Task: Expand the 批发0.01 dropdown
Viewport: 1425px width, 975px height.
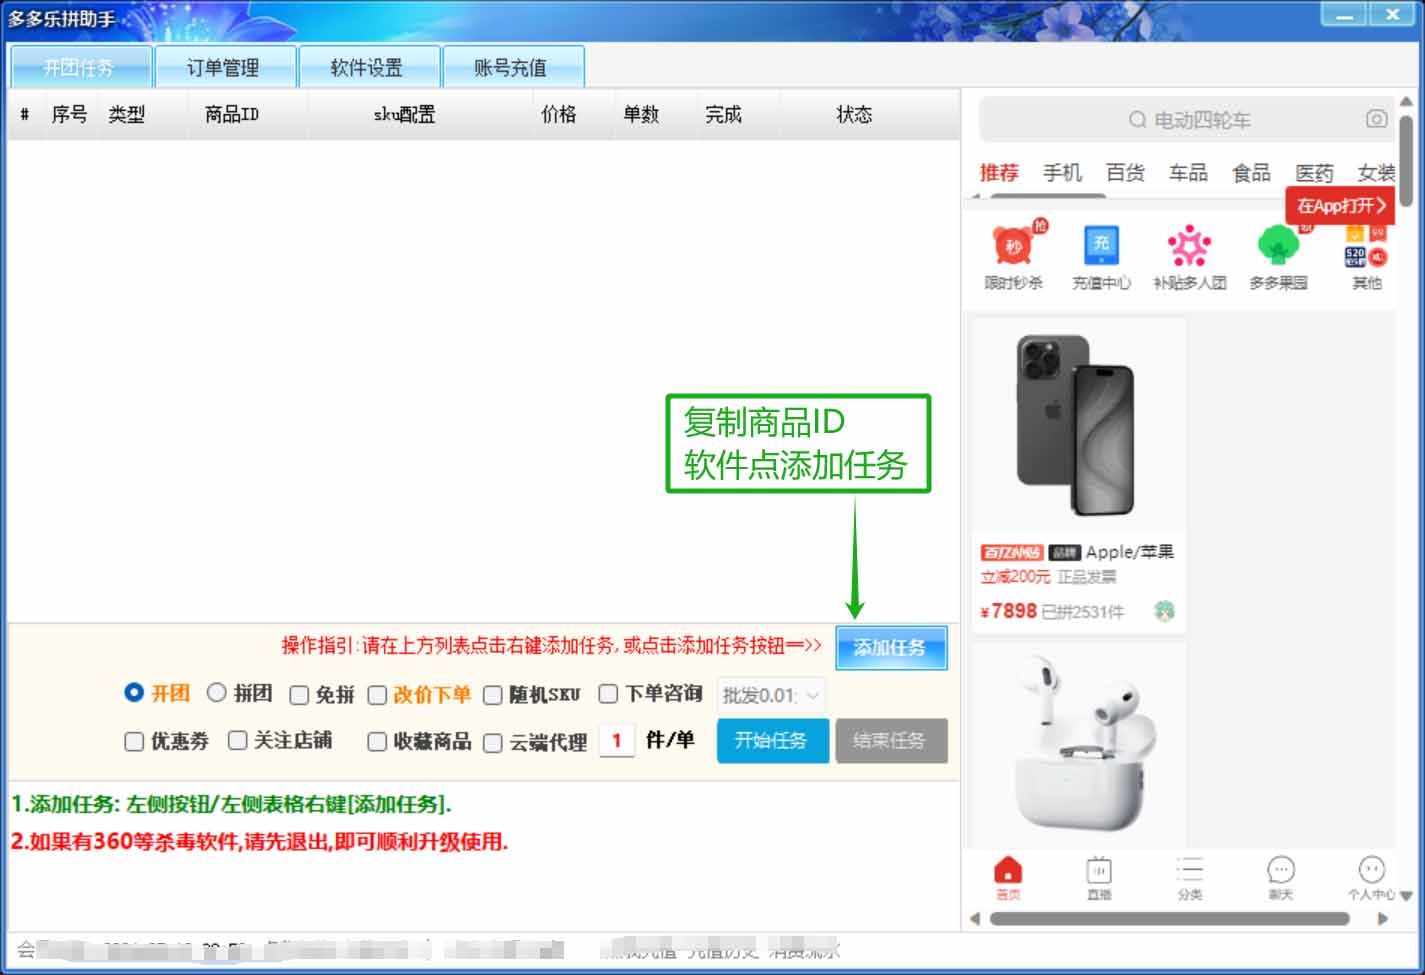Action: [812, 695]
